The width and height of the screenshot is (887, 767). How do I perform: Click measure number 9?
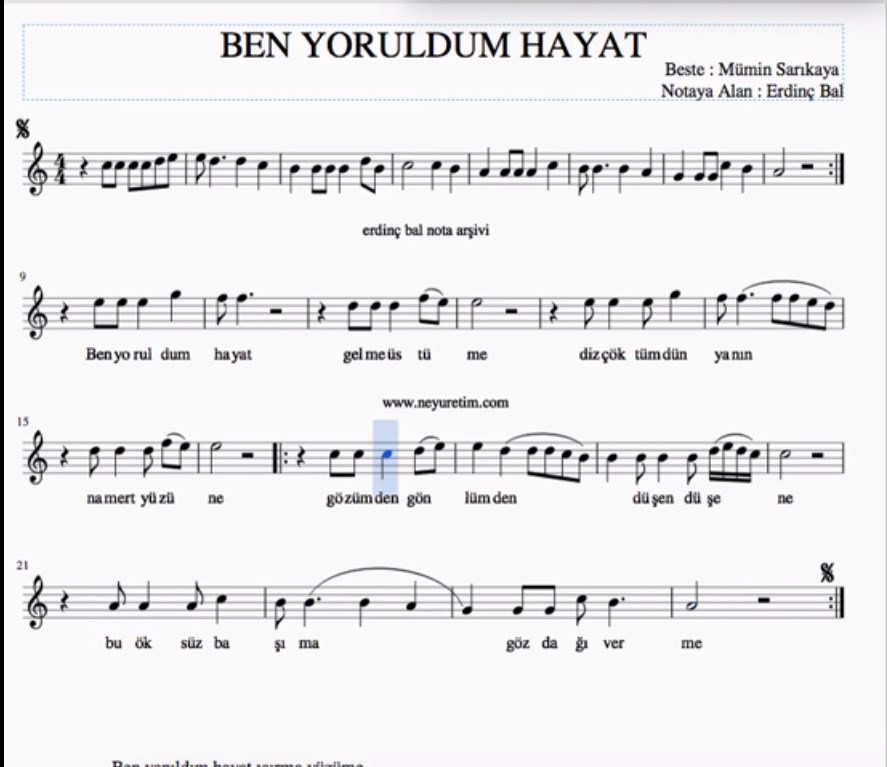[23, 277]
